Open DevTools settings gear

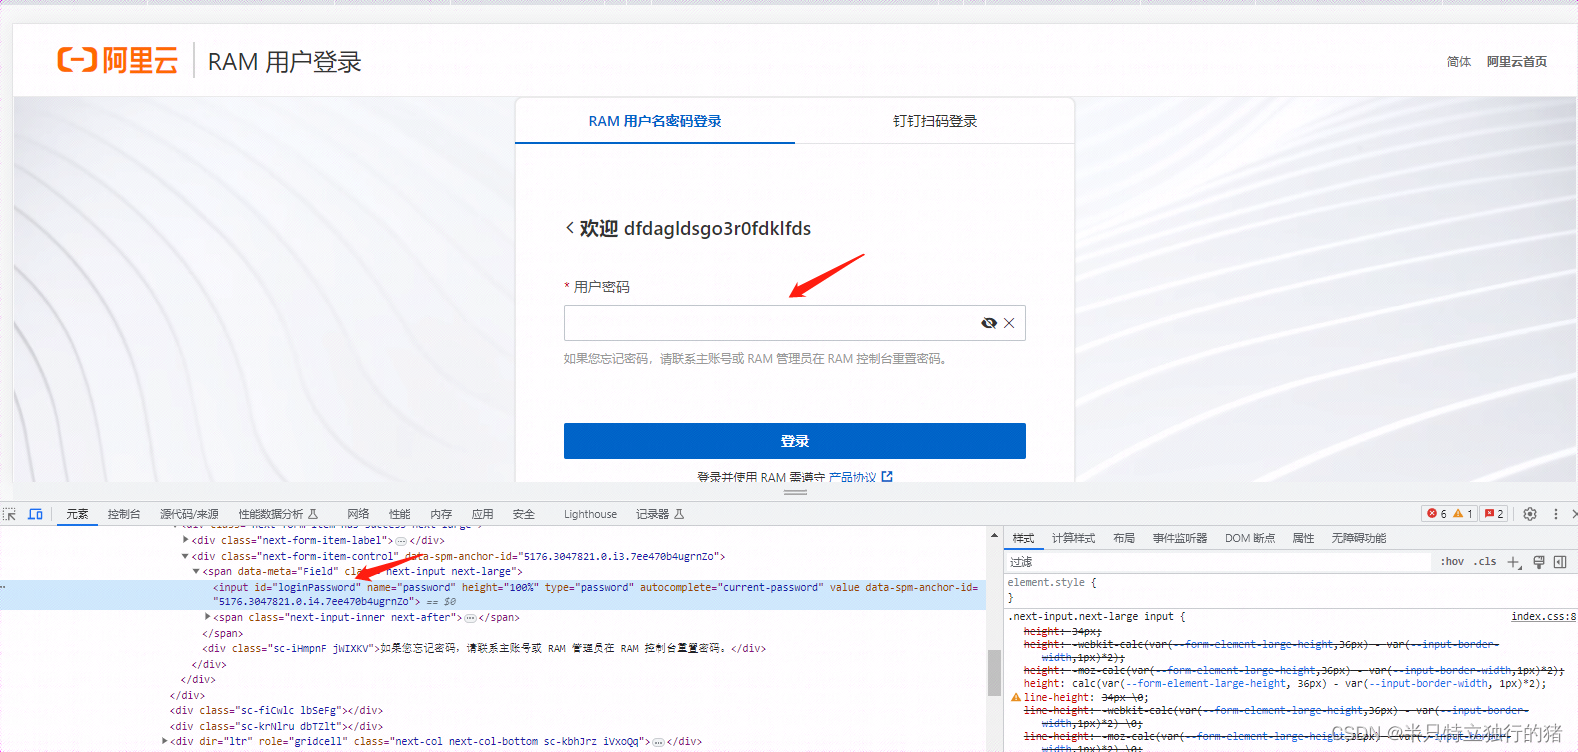pos(1530,514)
